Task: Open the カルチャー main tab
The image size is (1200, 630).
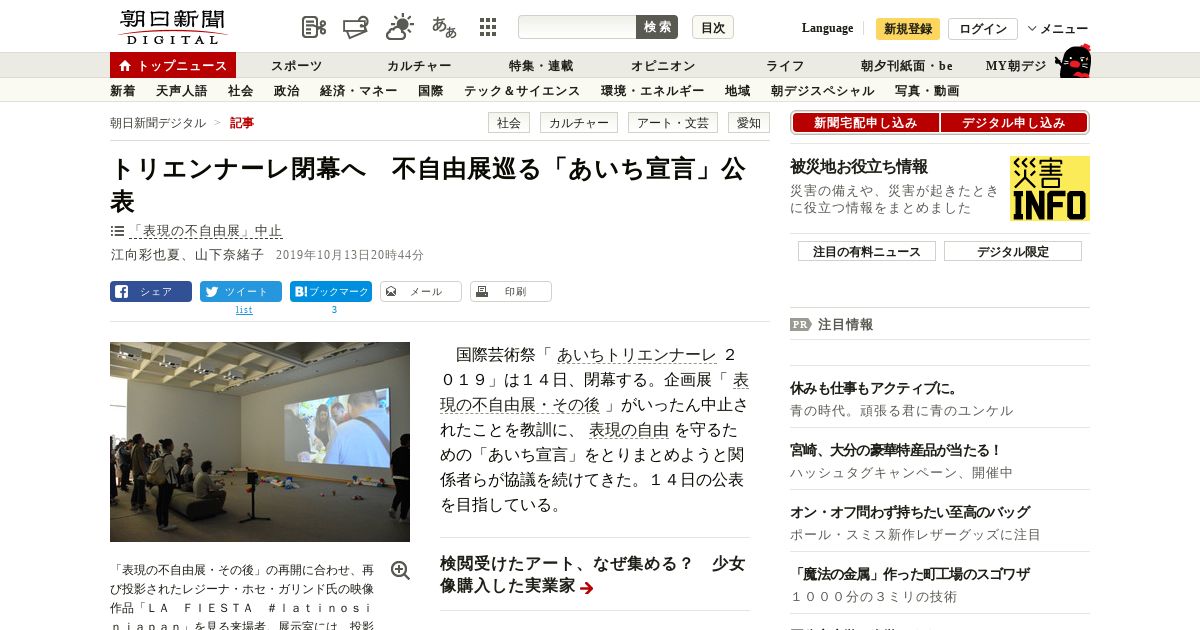Action: coord(419,66)
